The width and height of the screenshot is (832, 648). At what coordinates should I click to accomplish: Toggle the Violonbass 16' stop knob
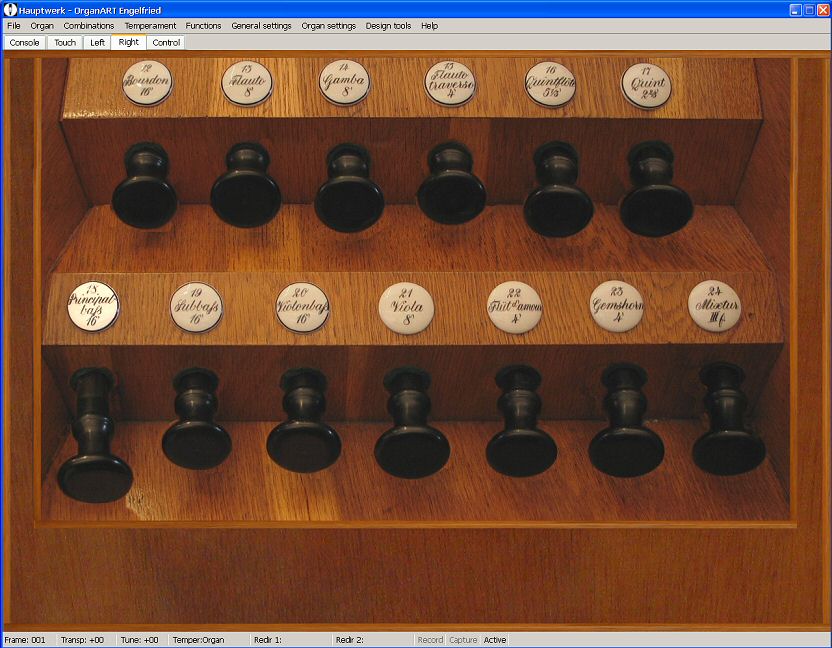303,444
